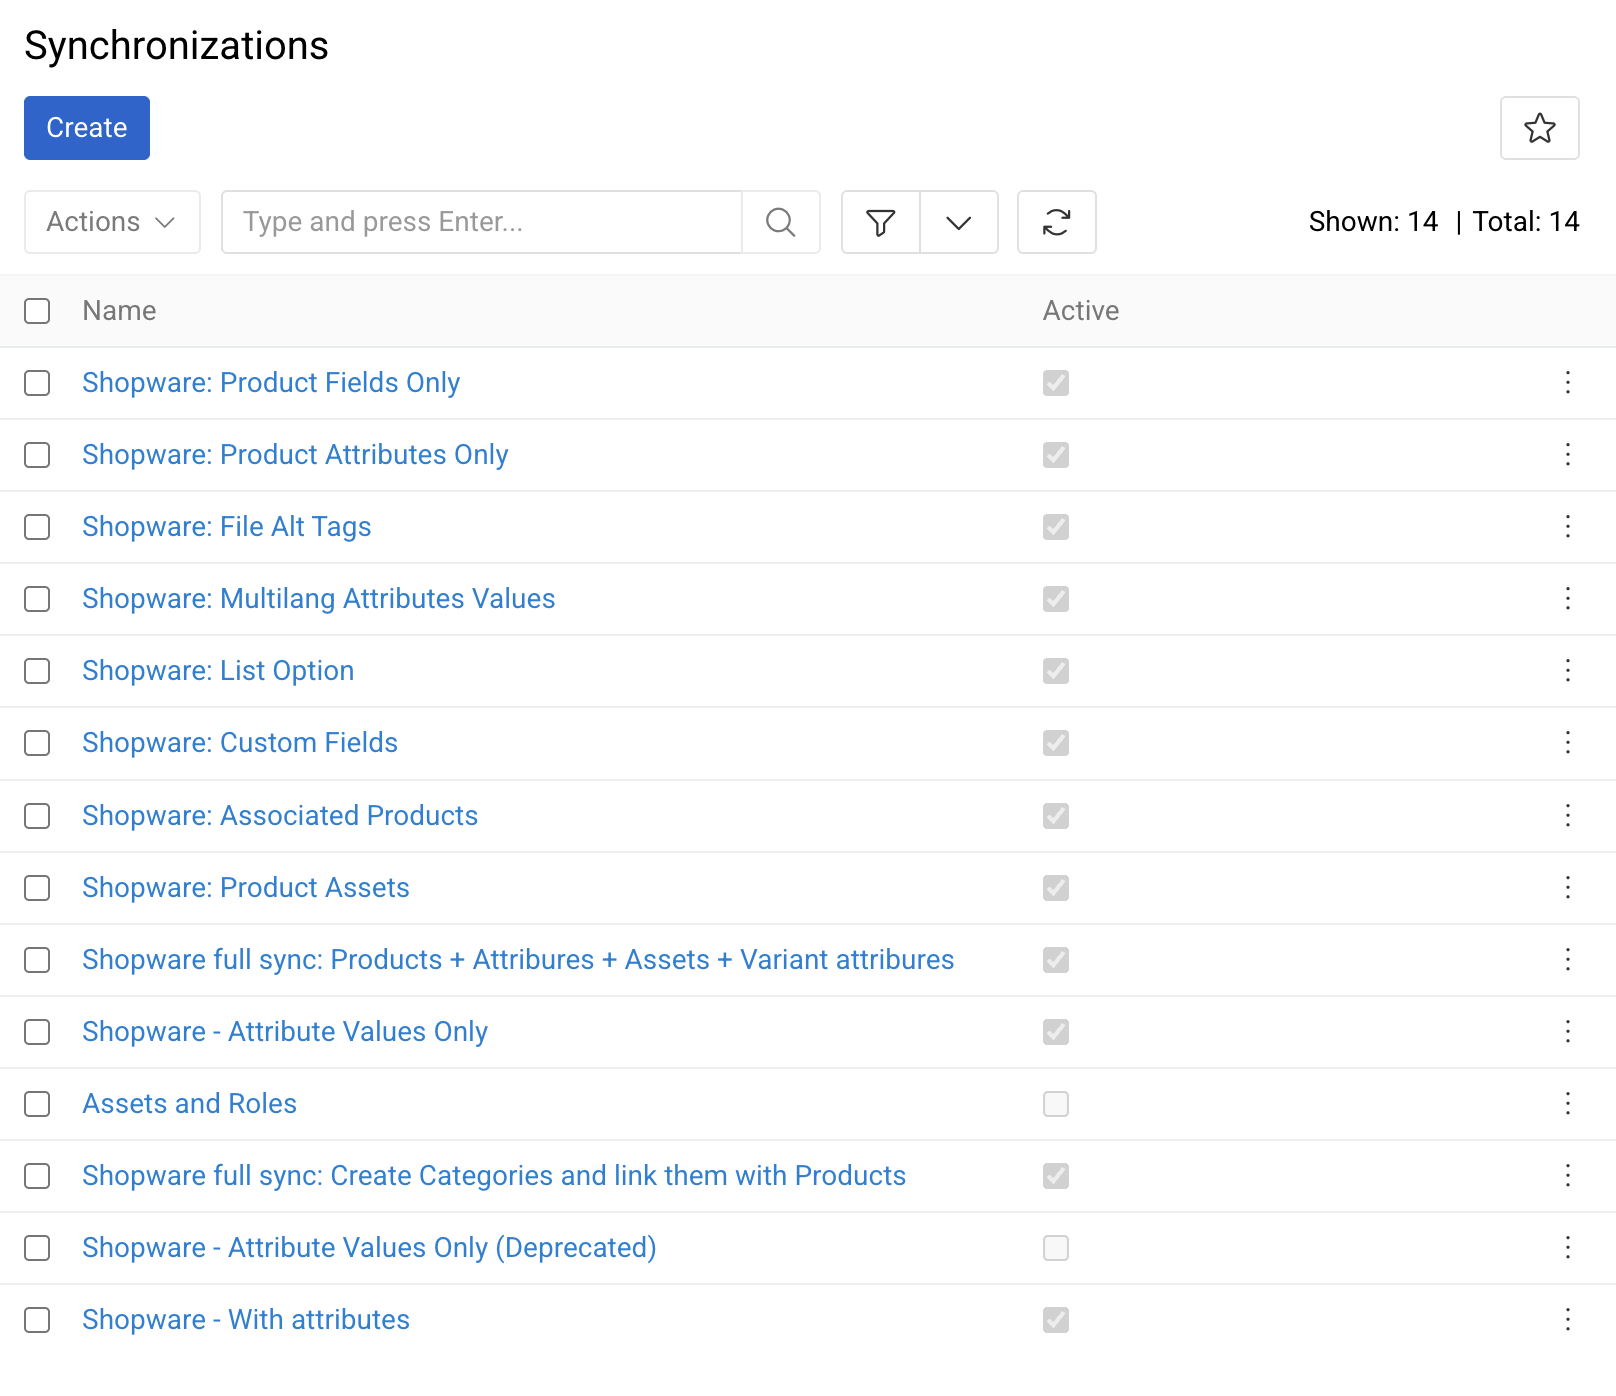Click the Total: 14 count text

tap(1526, 222)
